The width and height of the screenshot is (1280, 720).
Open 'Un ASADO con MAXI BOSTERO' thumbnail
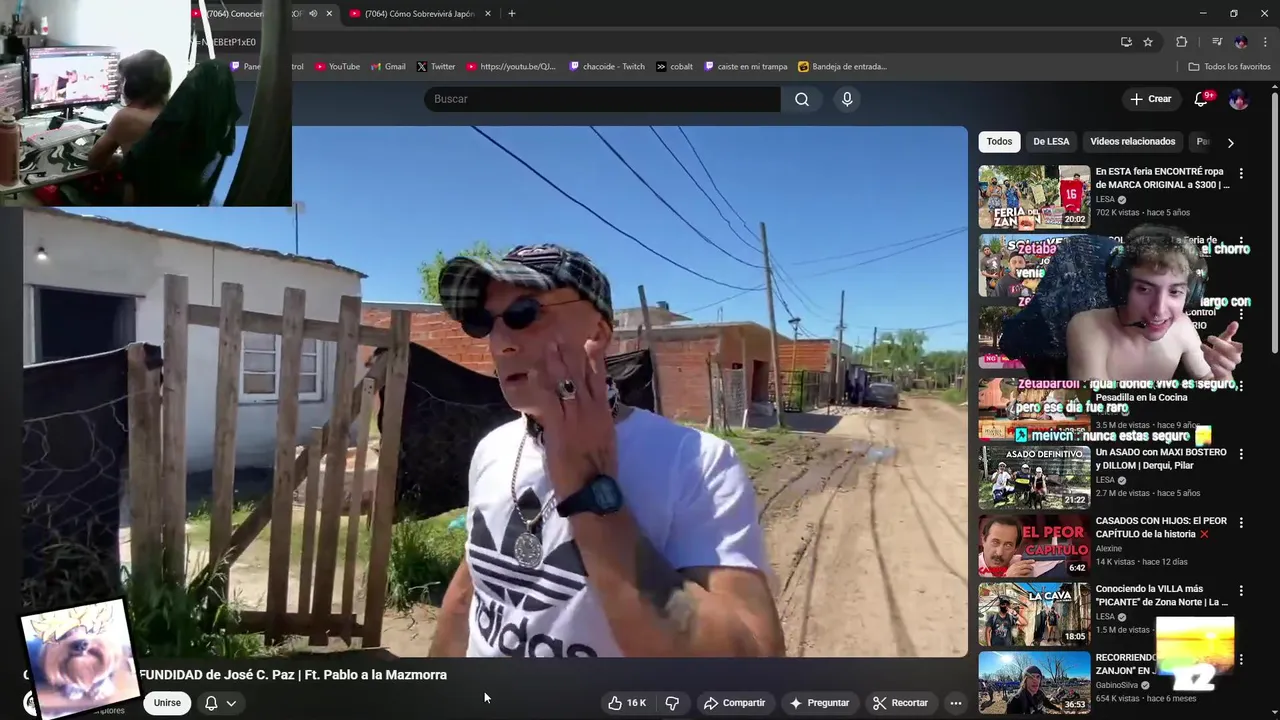(1034, 477)
